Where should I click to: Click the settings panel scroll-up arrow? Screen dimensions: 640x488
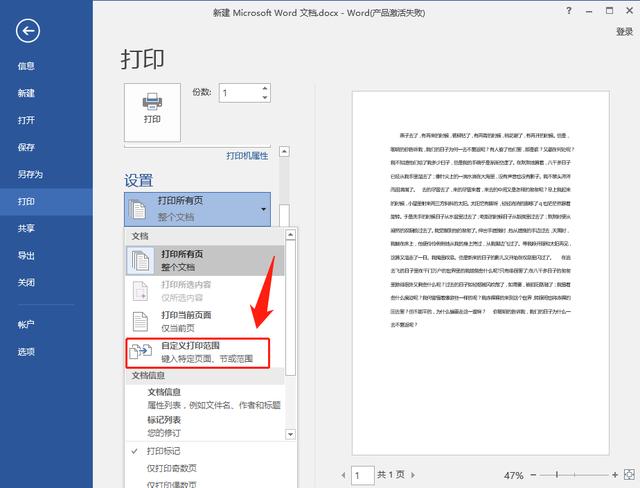coord(284,152)
